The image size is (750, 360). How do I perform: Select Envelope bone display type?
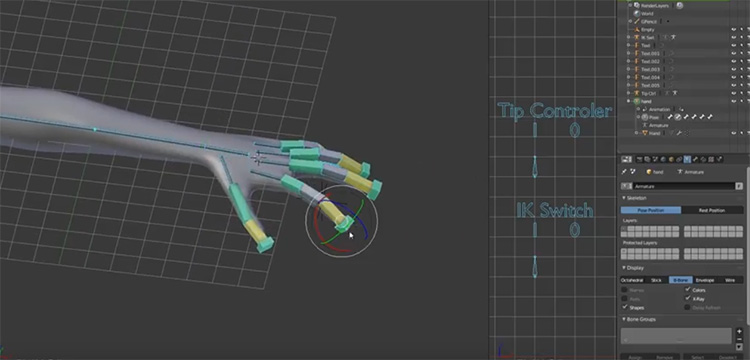[705, 280]
